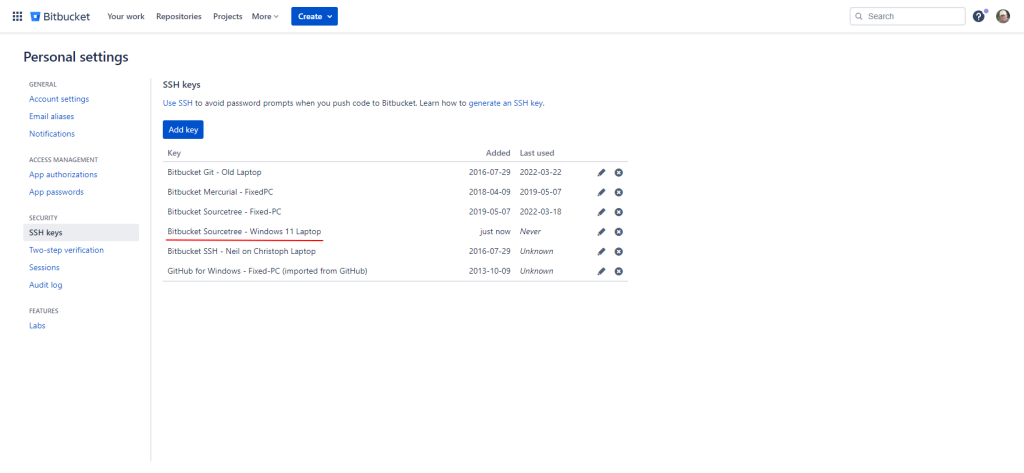Delete the Bitbucket Sourcetree - Fixed-PC key

pyautogui.click(x=619, y=212)
